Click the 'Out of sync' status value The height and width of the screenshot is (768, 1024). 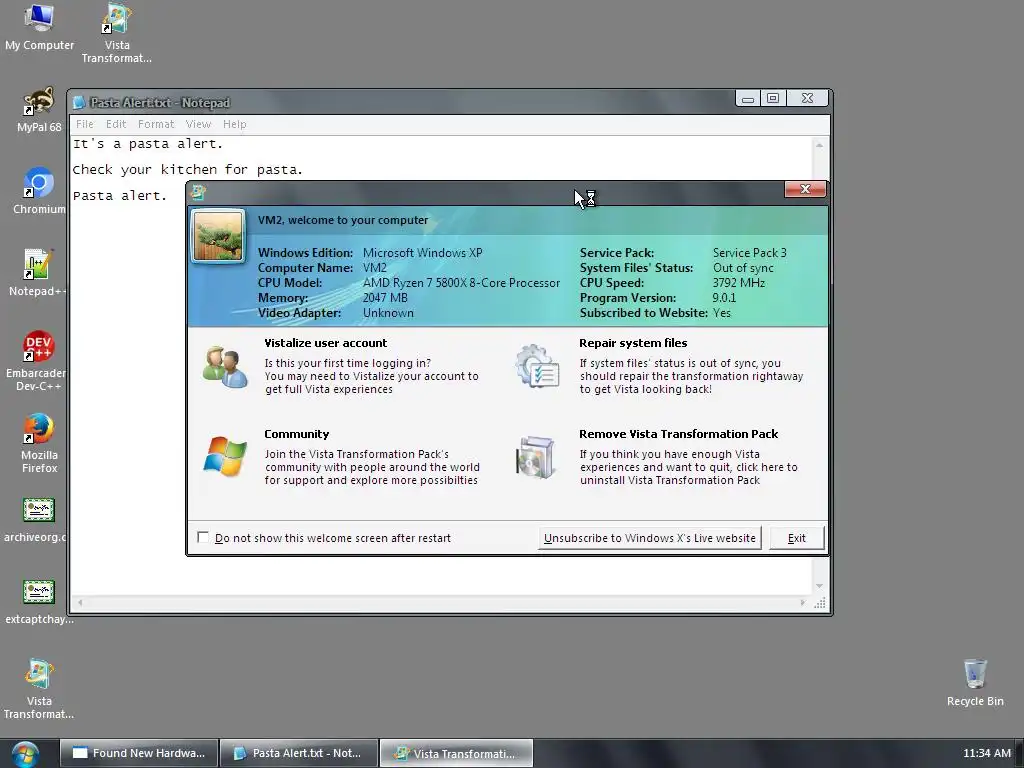[743, 268]
